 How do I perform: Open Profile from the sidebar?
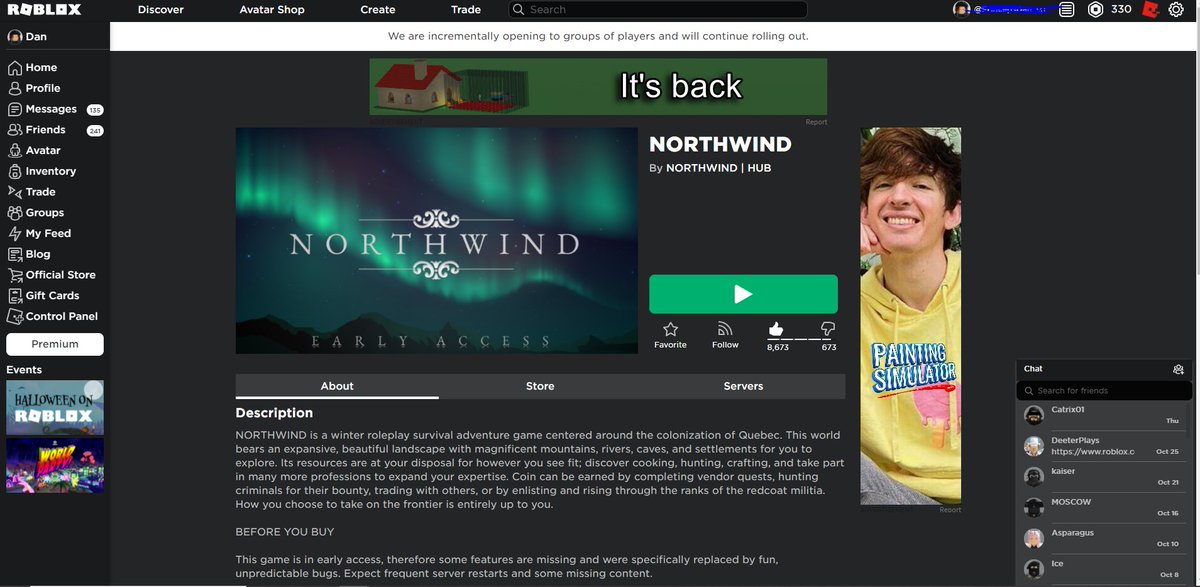click(34, 88)
